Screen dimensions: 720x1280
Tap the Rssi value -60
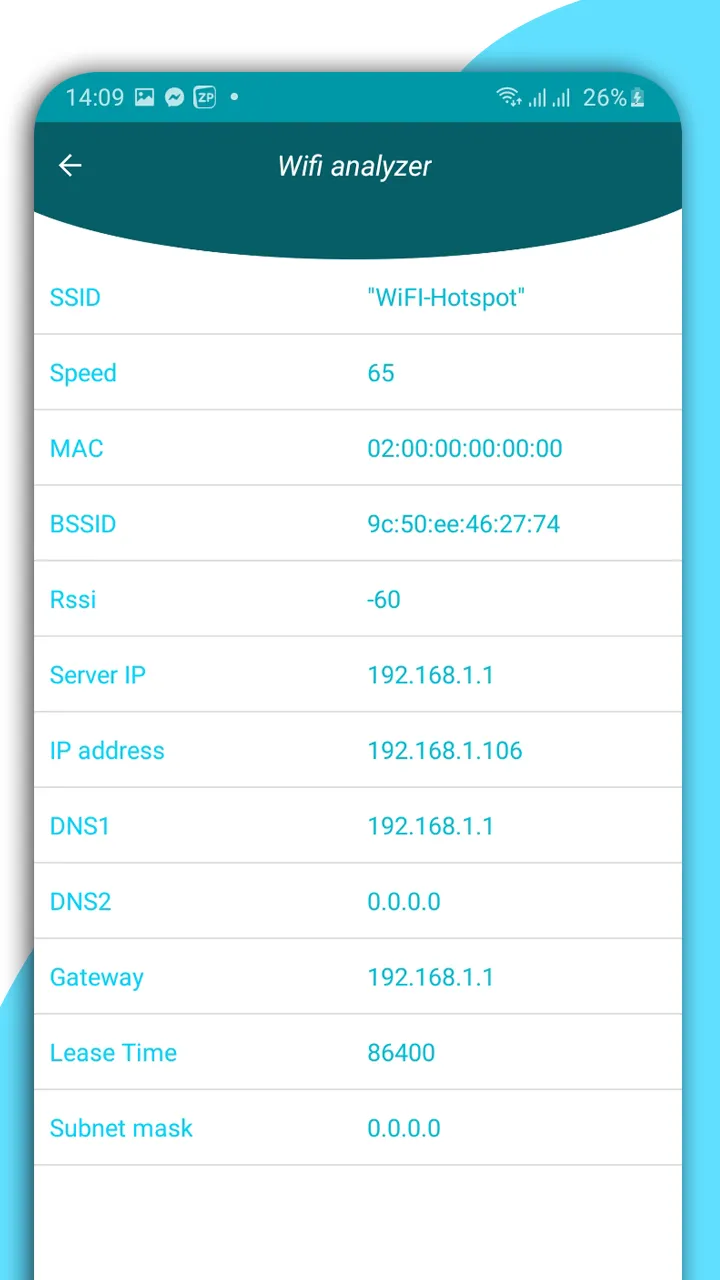pyautogui.click(x=384, y=599)
